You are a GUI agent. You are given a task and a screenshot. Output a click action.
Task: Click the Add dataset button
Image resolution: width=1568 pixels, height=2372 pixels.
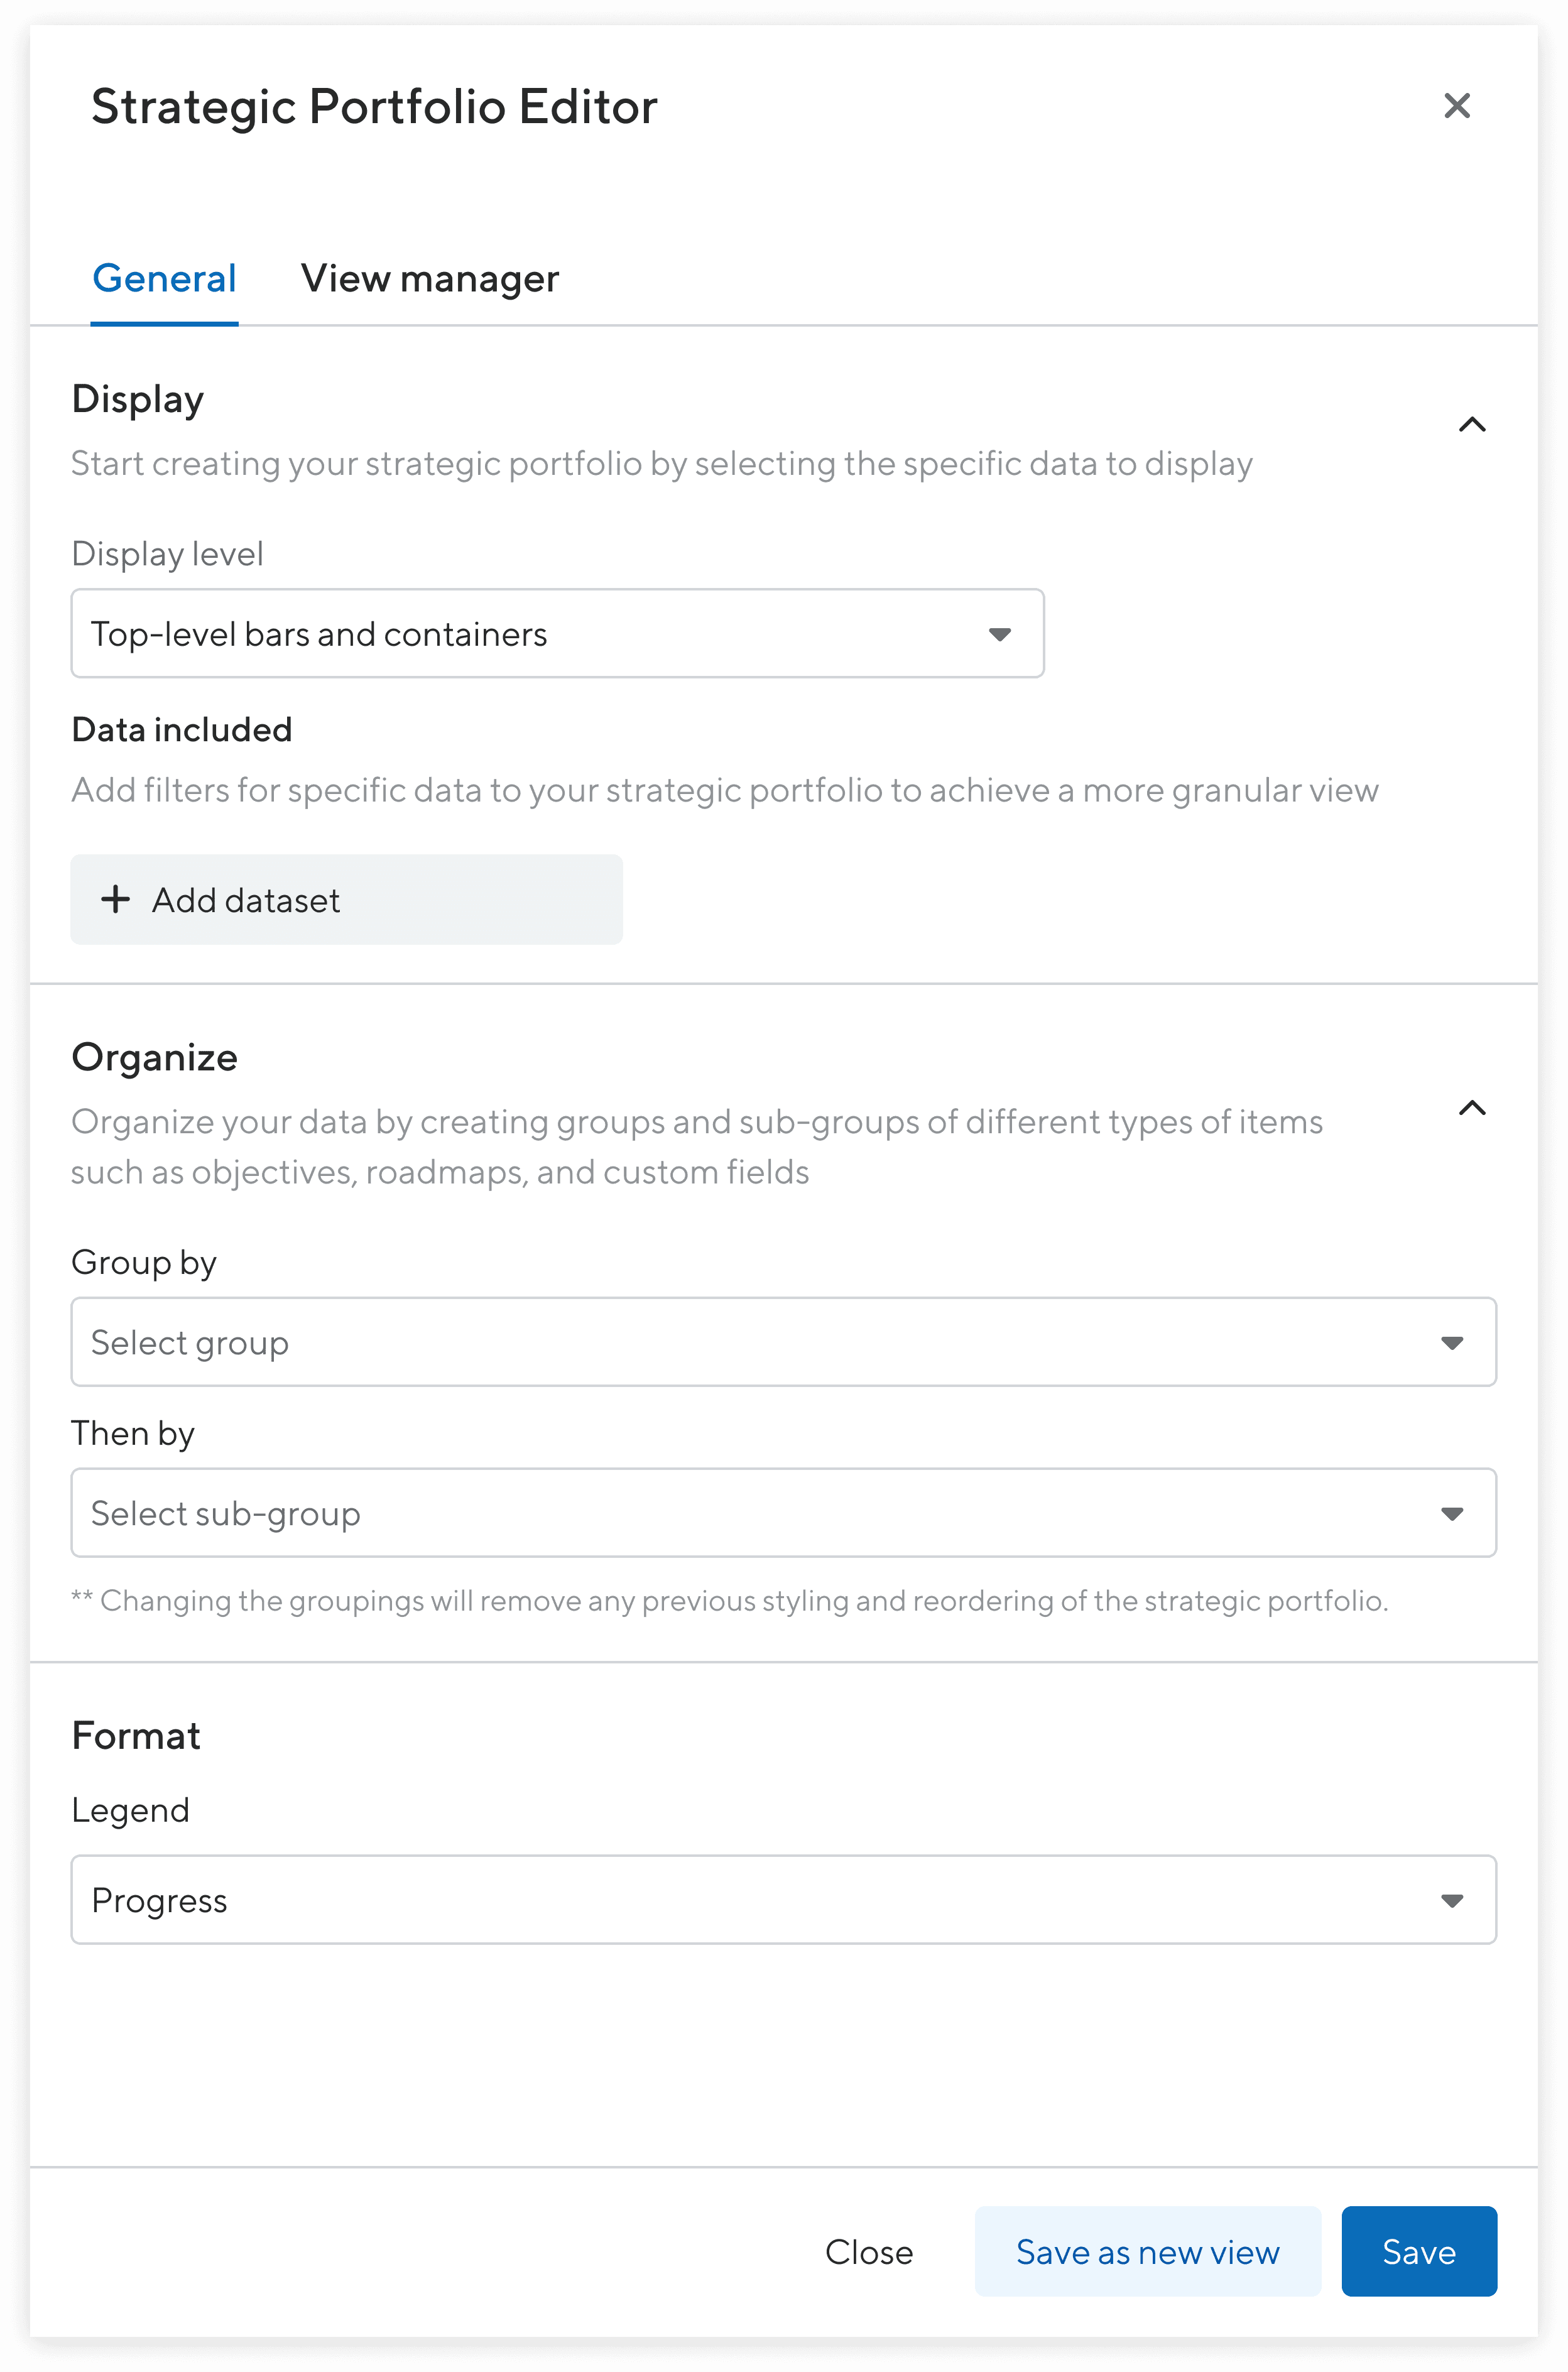point(346,900)
